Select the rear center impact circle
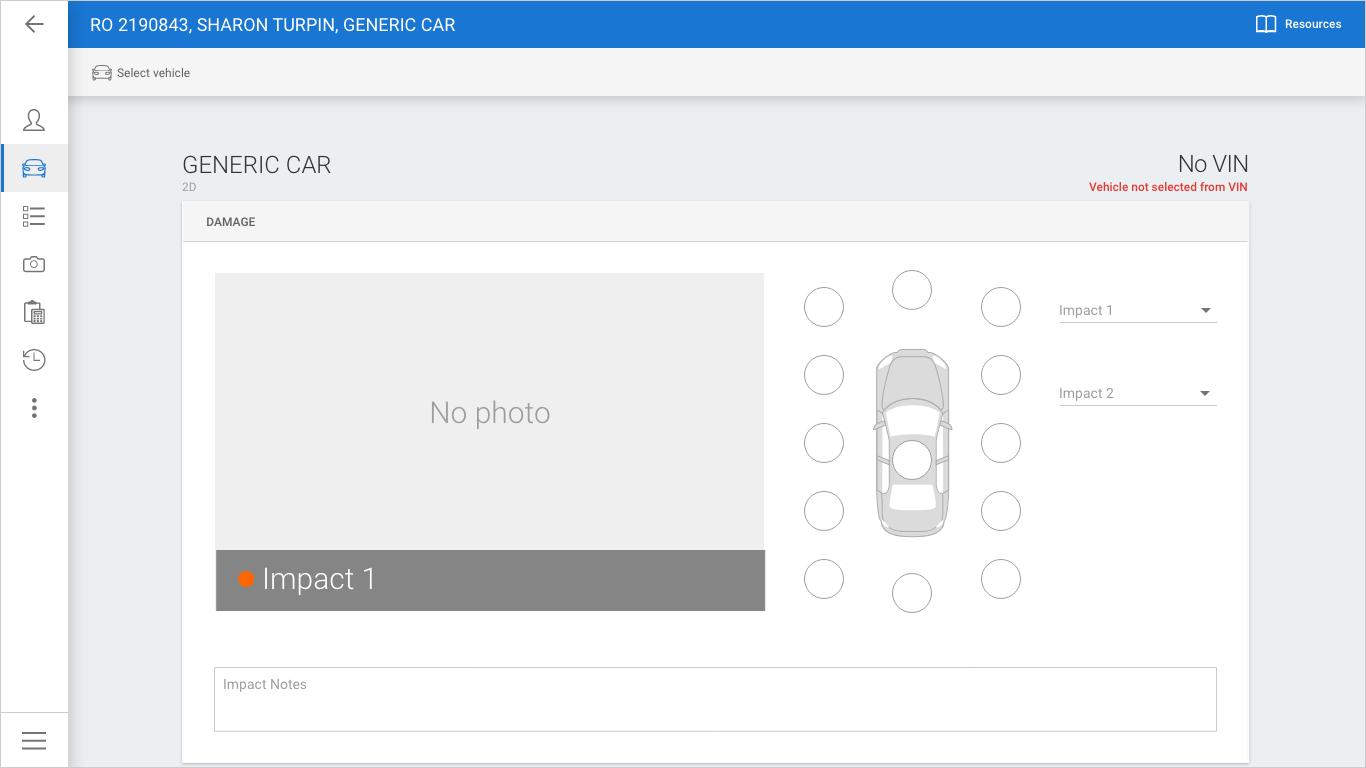Image resolution: width=1366 pixels, height=768 pixels. click(912, 593)
